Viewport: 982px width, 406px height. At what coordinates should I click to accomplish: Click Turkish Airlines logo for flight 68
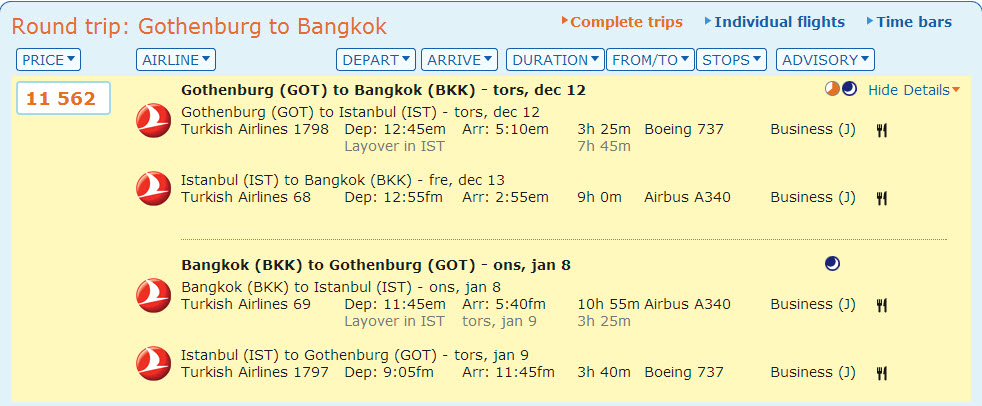pyautogui.click(x=153, y=189)
